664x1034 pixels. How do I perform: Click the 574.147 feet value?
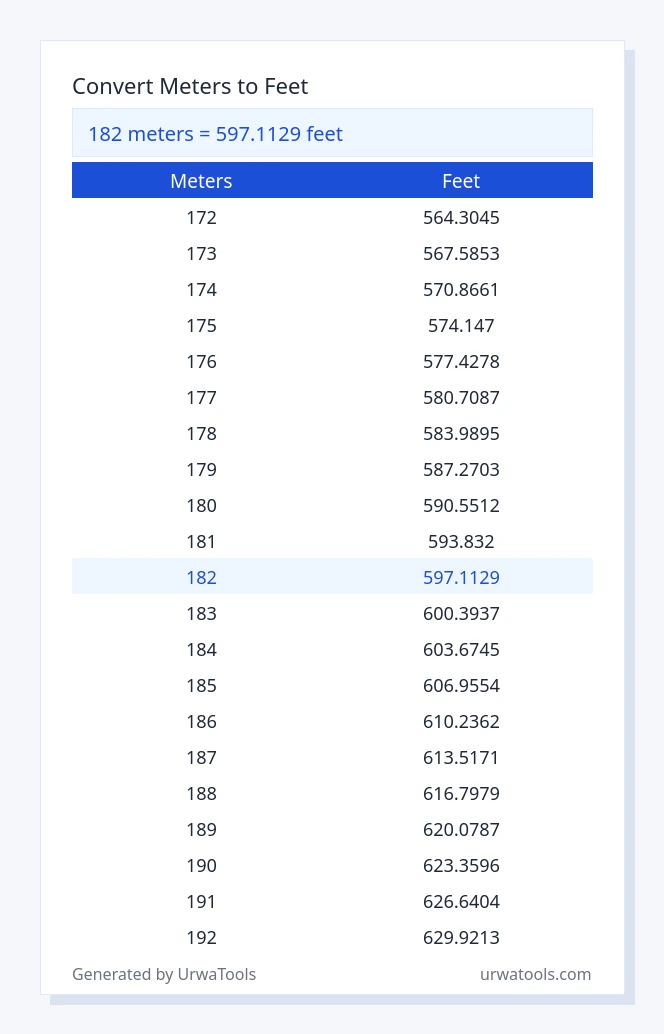pyautogui.click(x=461, y=325)
